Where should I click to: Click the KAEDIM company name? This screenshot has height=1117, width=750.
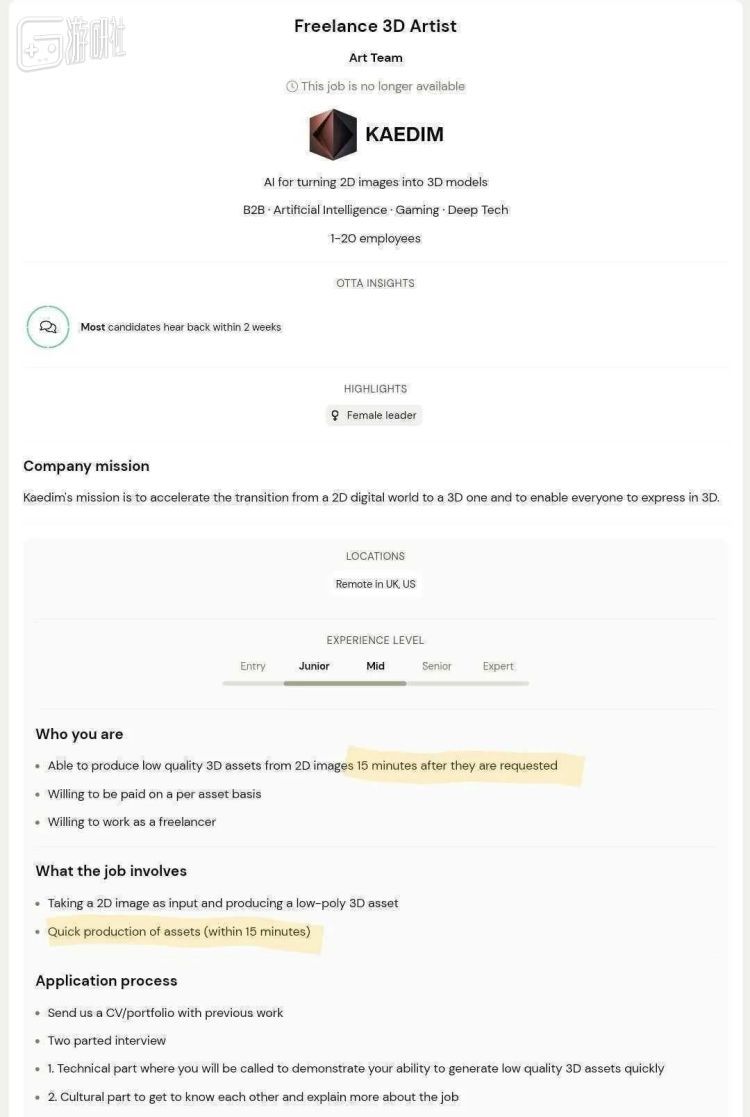pos(404,134)
